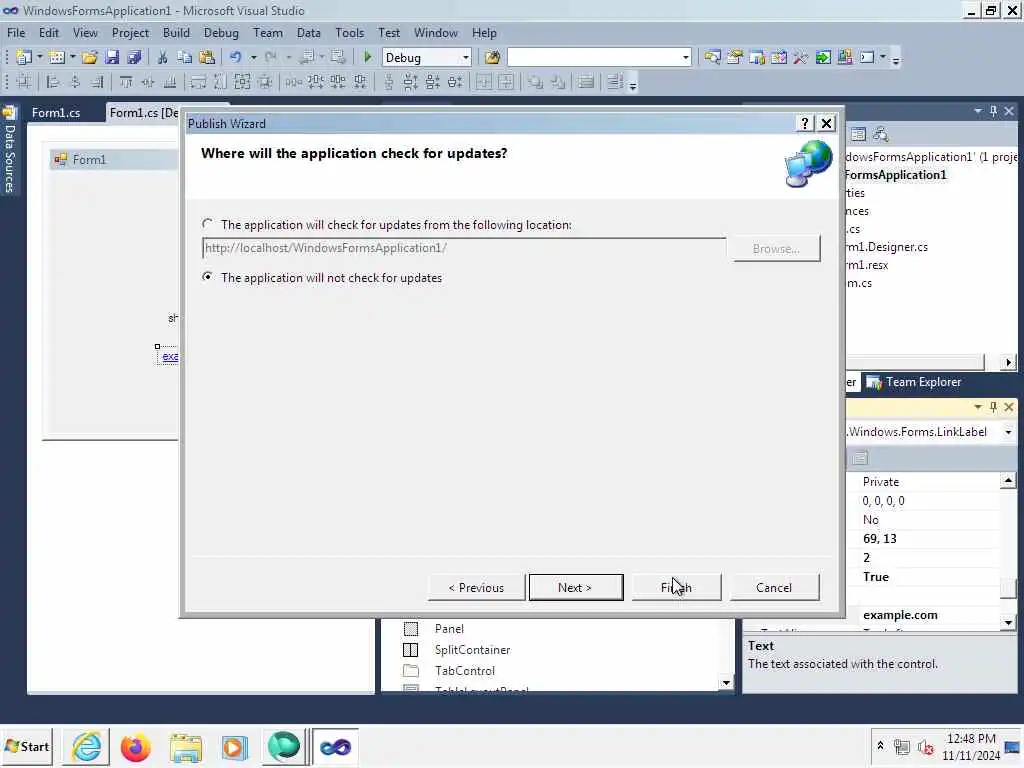Click the Finish button in wizard
This screenshot has width=1024, height=768.
pos(676,588)
